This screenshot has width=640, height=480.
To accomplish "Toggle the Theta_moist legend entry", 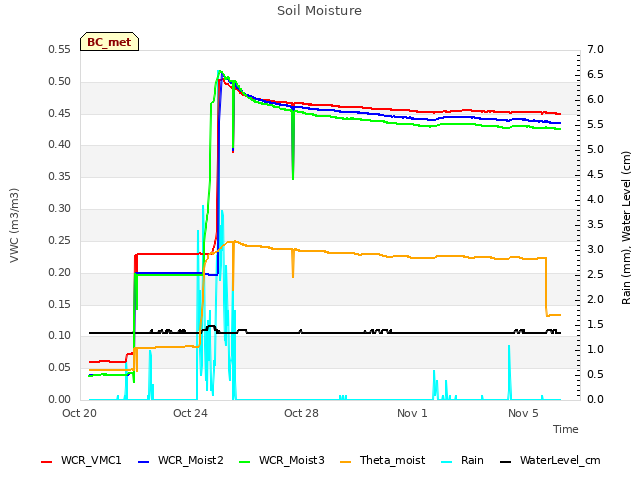I will pos(382,460).
